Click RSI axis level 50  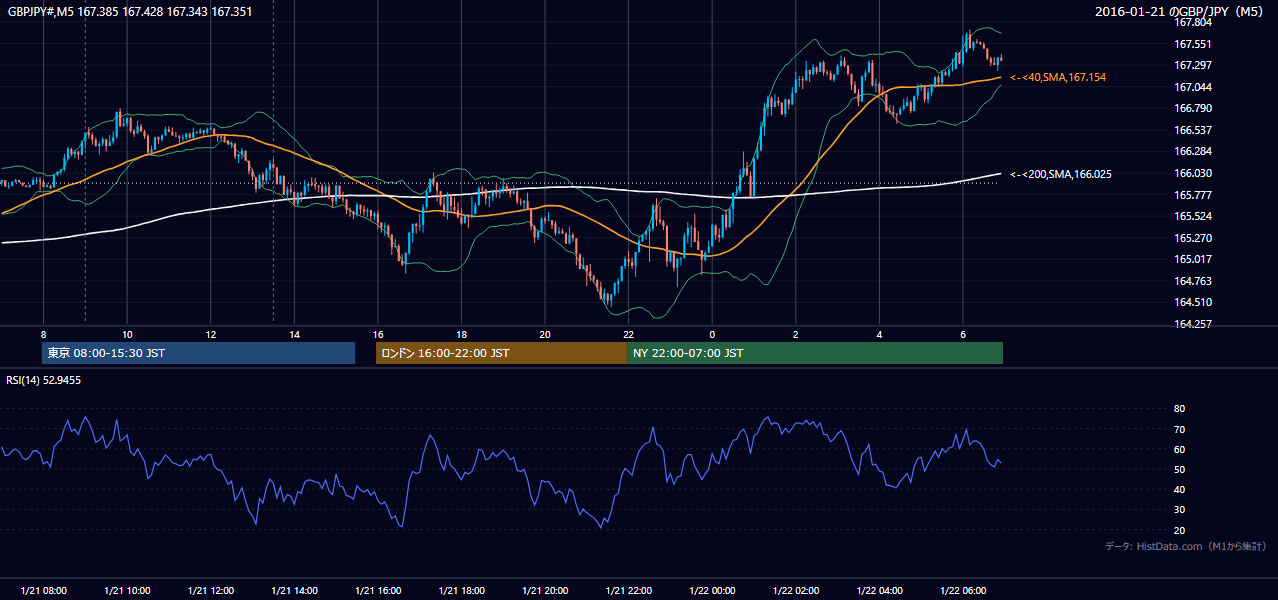(x=1179, y=469)
